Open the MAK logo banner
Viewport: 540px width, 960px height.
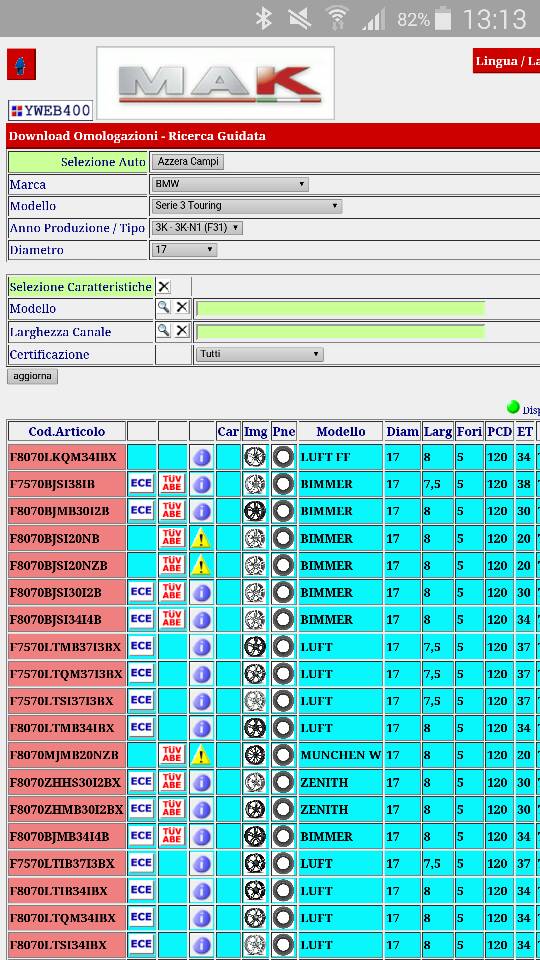pyautogui.click(x=216, y=83)
